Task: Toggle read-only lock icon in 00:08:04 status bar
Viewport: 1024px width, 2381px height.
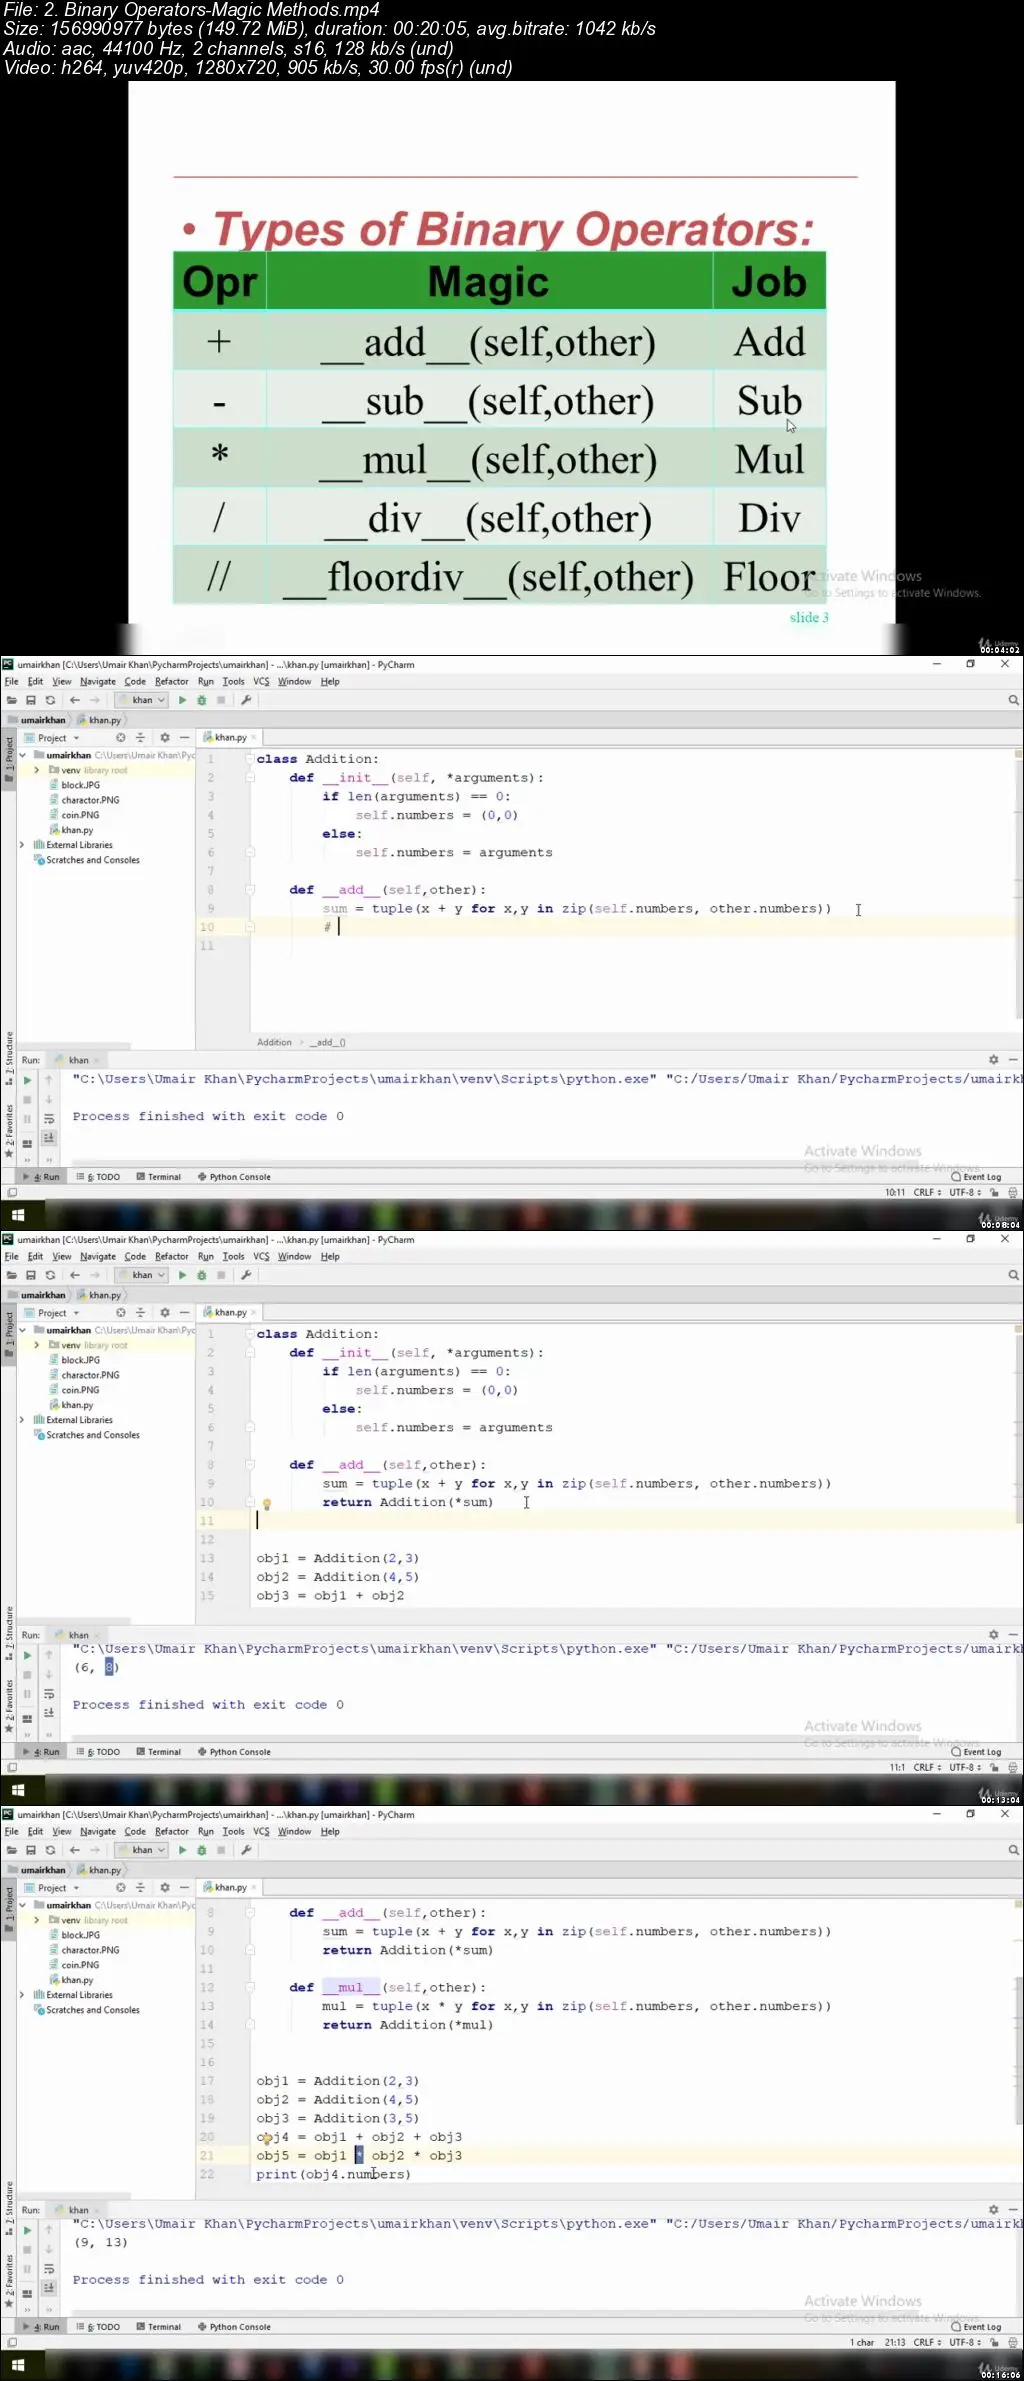Action: [x=994, y=1192]
